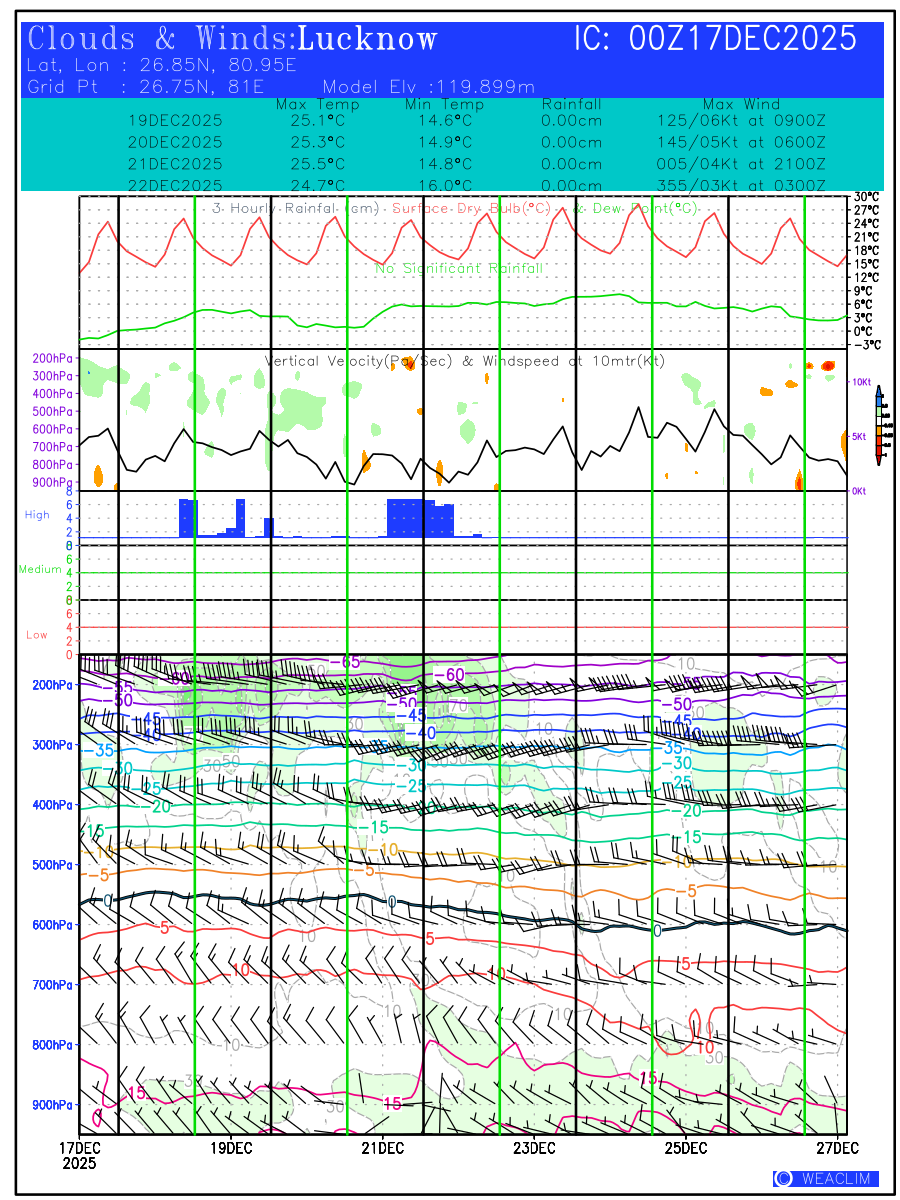
Task: Click the 21DEC marker on the time axis
Action: [382, 1146]
